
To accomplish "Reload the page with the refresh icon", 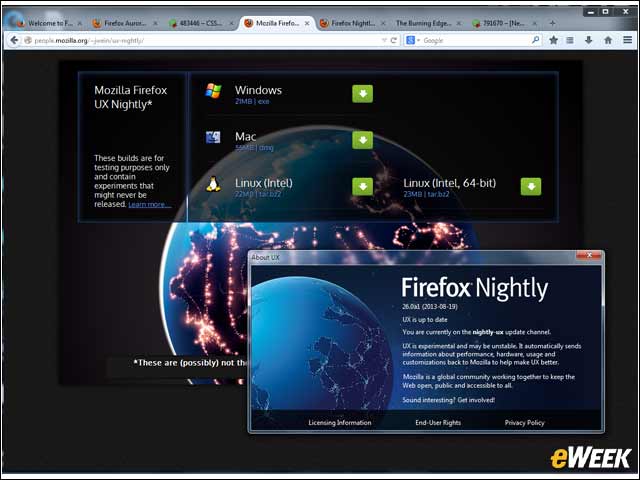I will [x=394, y=40].
